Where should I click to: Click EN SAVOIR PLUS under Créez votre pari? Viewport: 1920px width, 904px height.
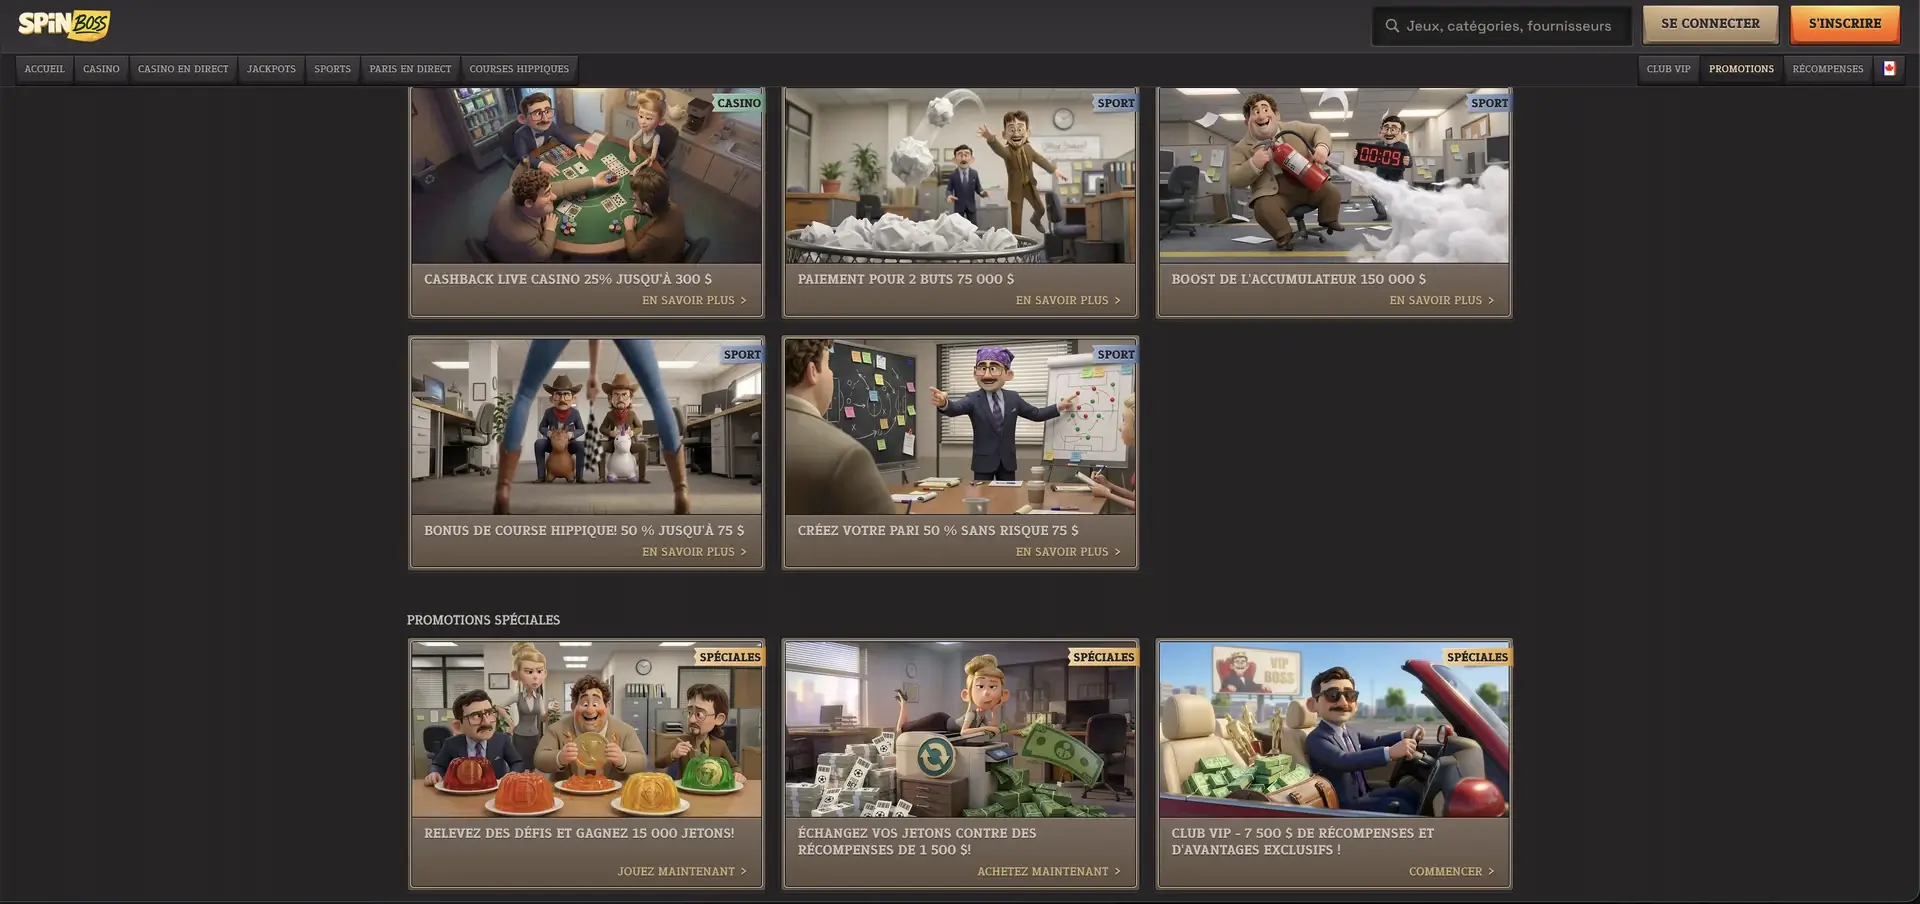click(x=1068, y=551)
